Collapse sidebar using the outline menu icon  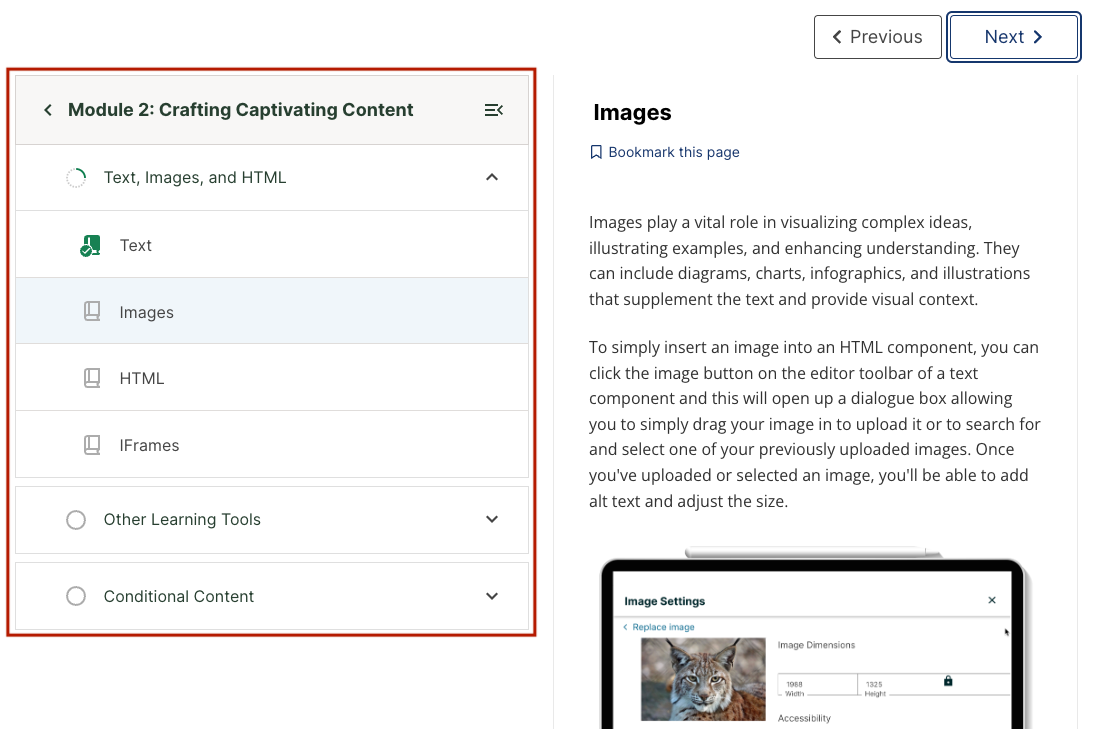(x=493, y=110)
